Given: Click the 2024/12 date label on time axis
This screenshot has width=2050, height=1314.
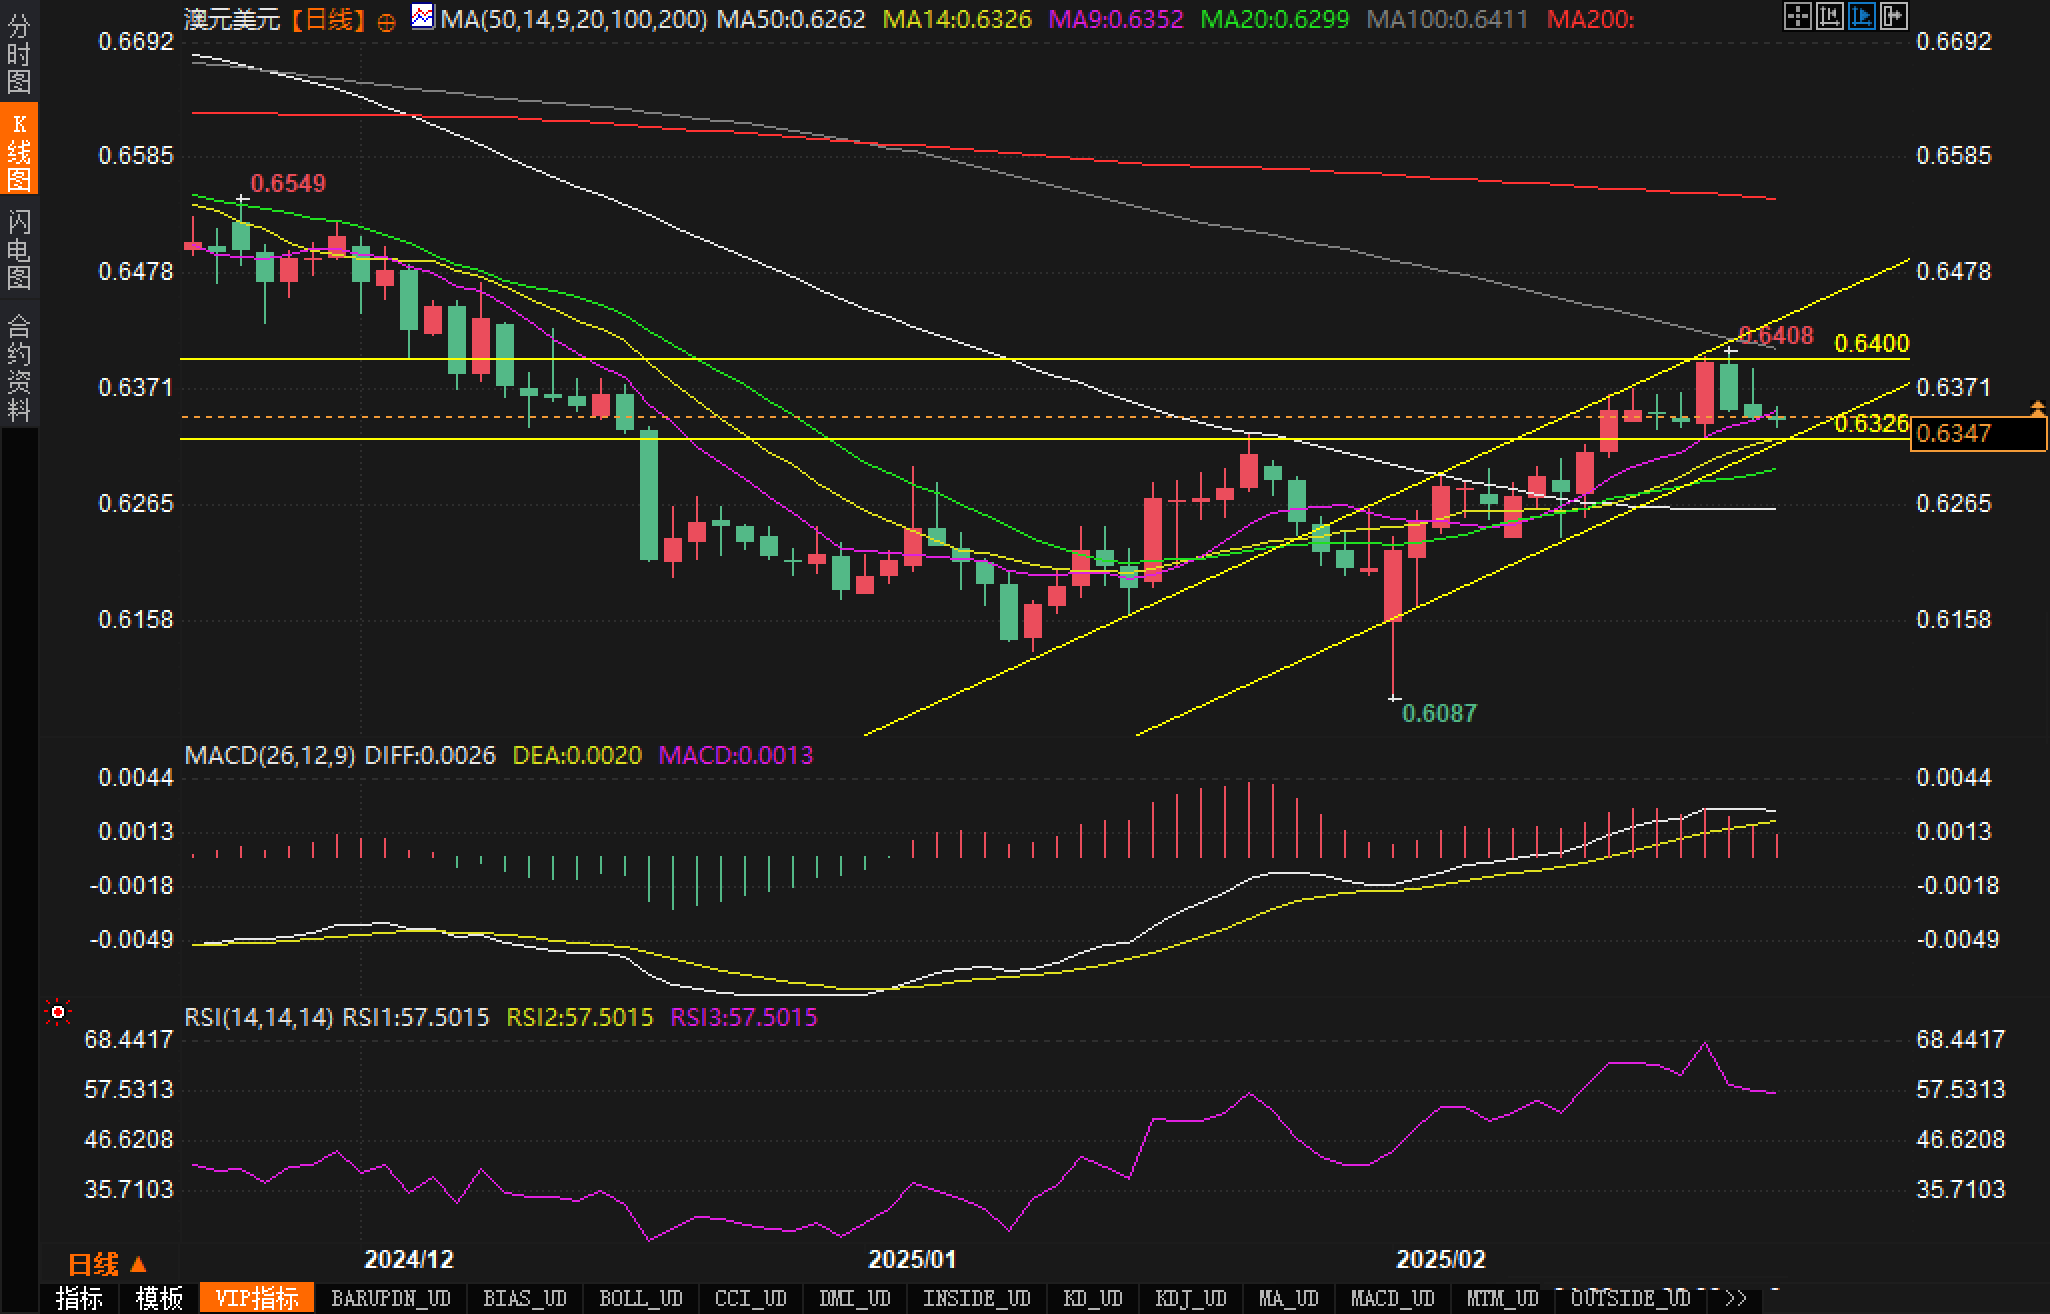Looking at the screenshot, I should click(x=409, y=1259).
